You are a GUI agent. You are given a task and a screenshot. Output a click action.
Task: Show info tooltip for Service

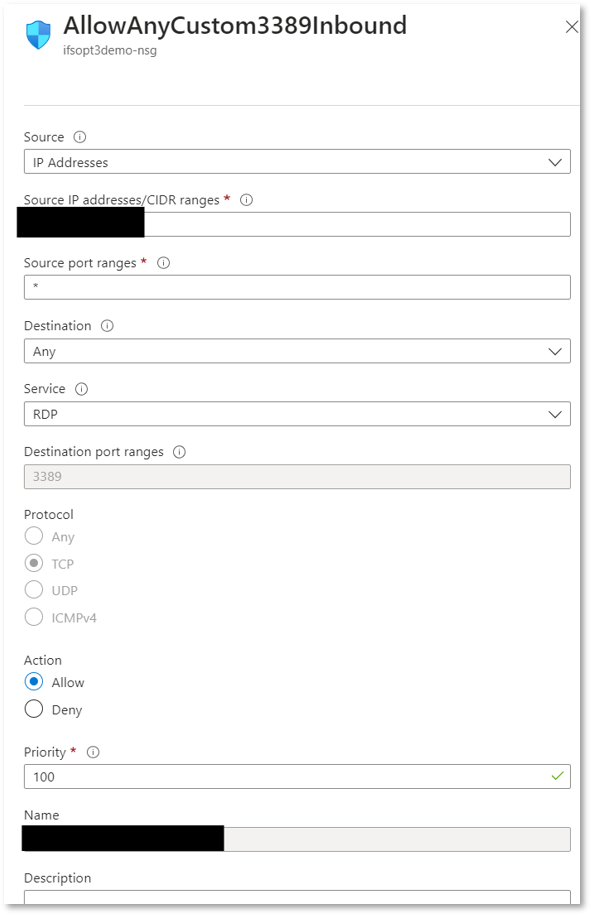pos(81,389)
